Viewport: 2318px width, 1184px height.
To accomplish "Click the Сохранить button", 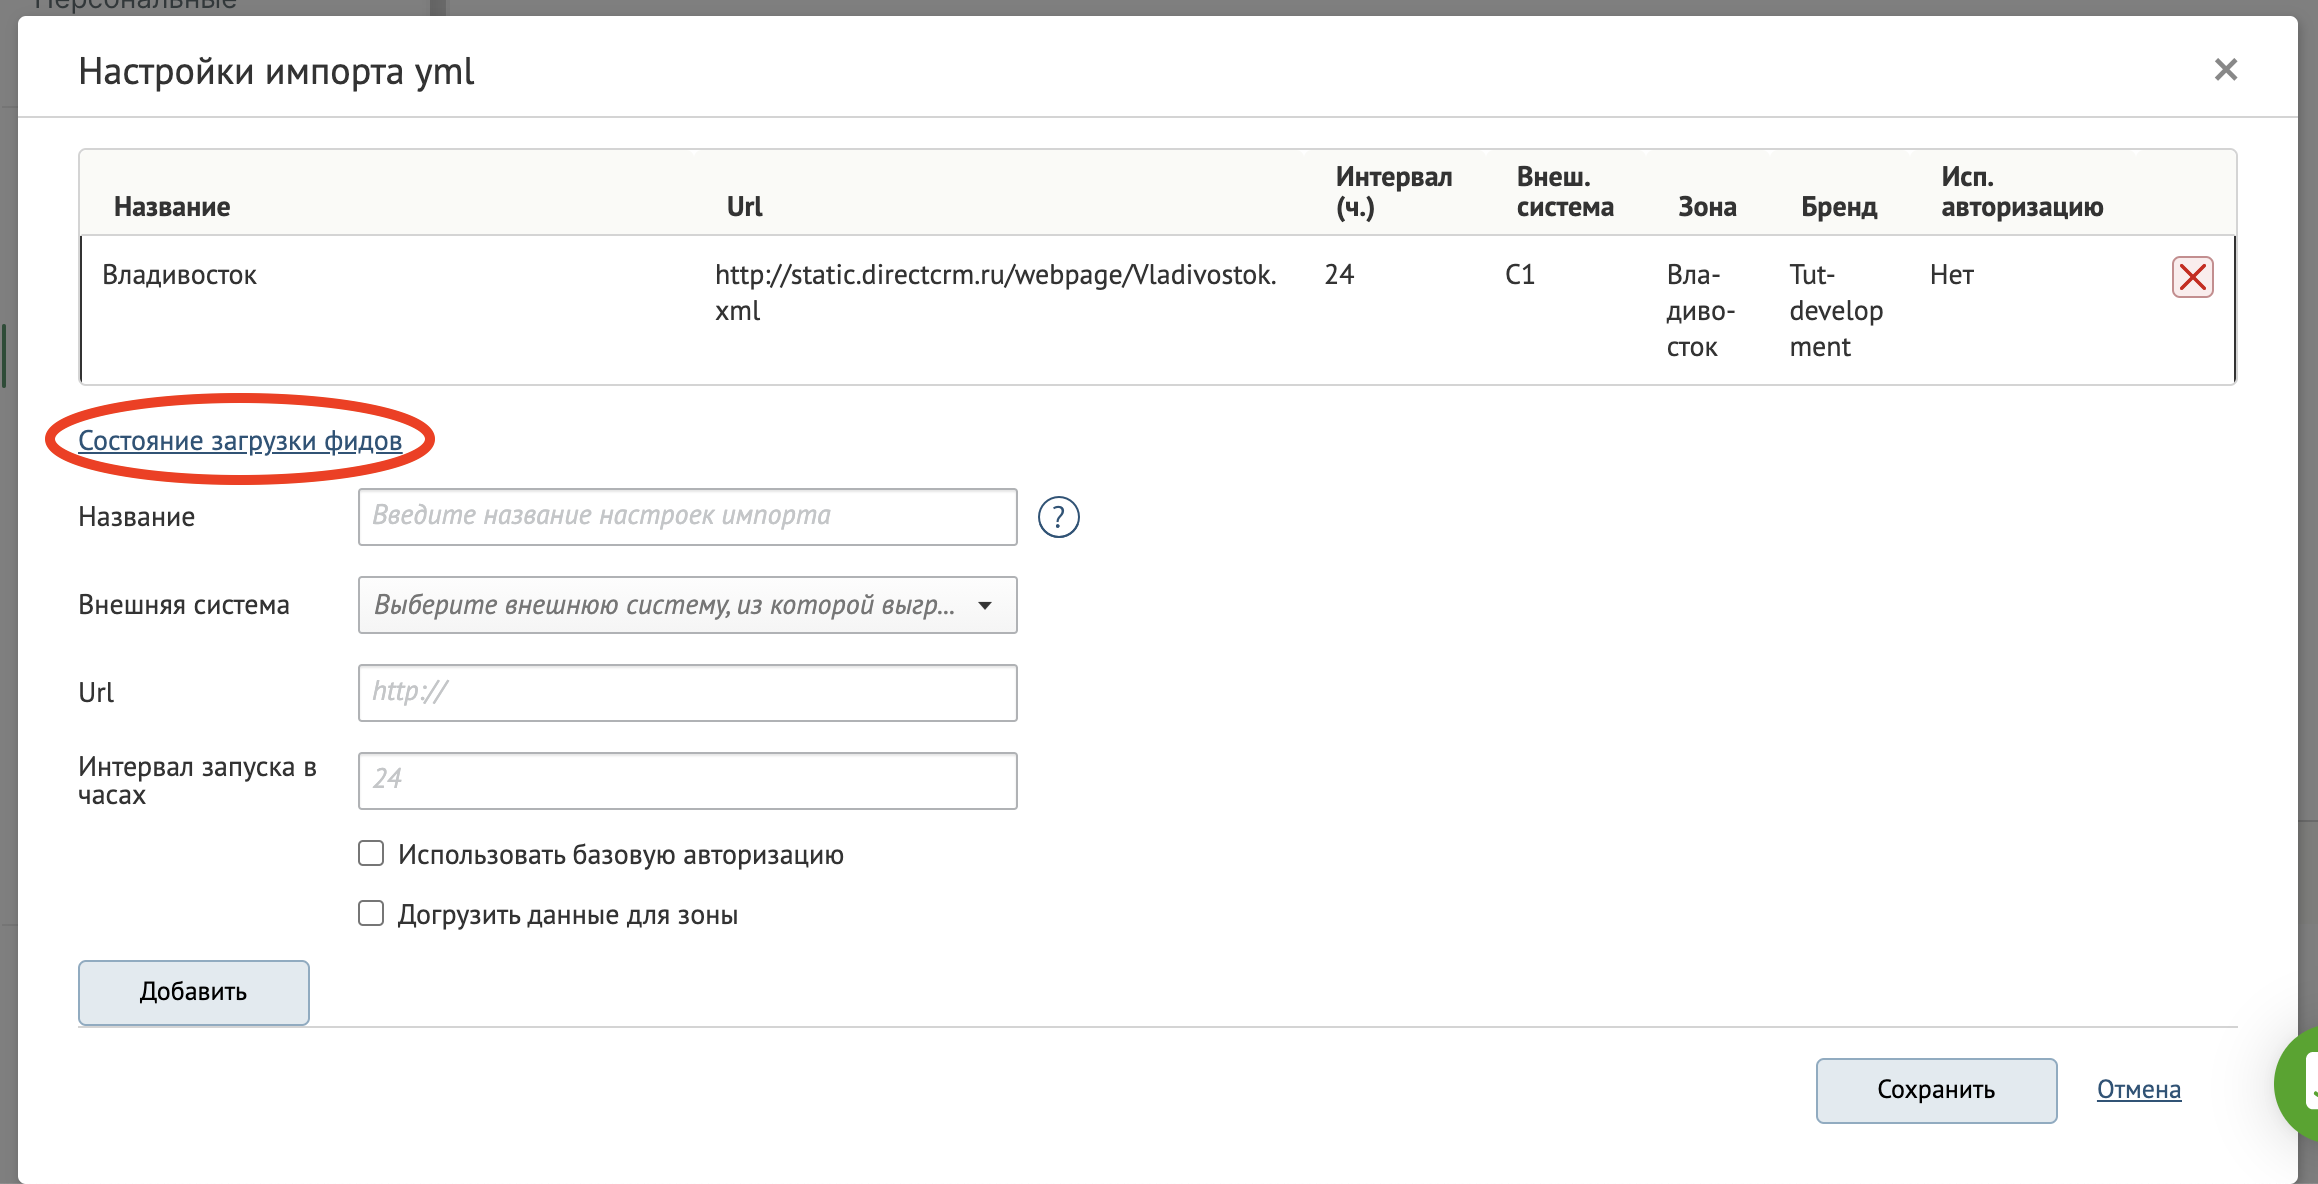I will (x=1935, y=1090).
